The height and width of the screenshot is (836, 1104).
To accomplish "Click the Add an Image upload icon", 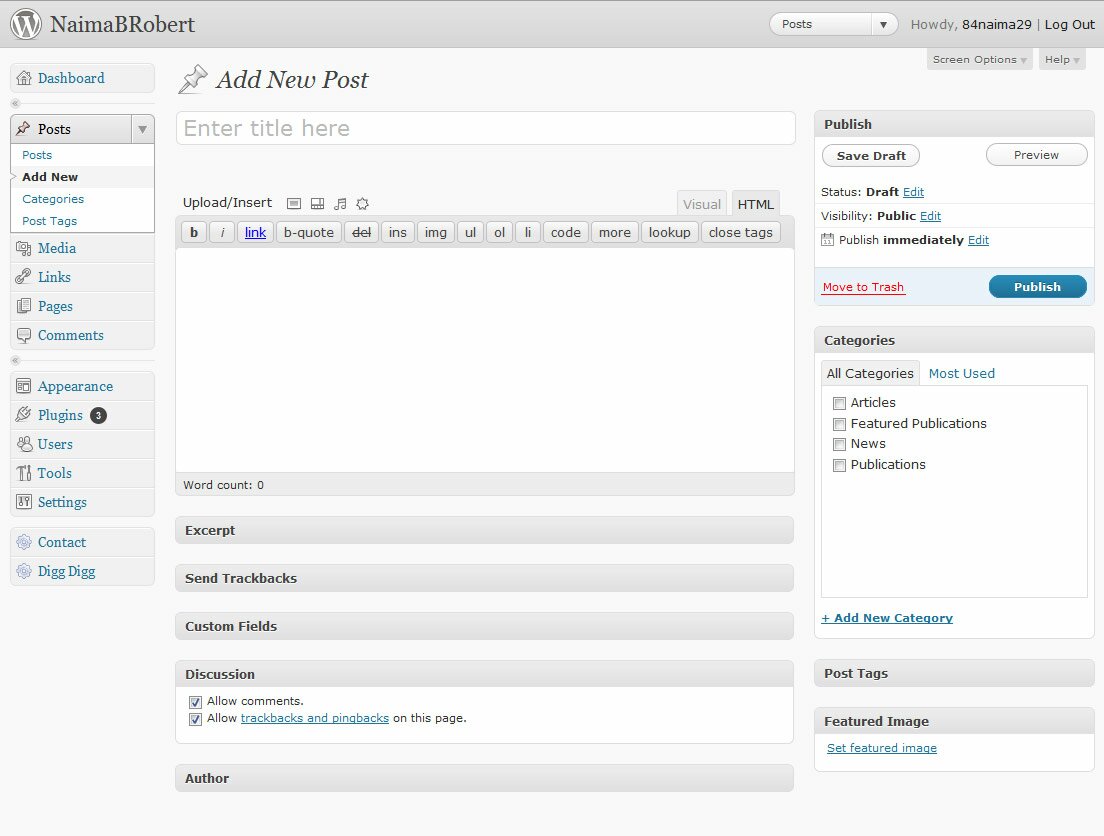I will [294, 204].
